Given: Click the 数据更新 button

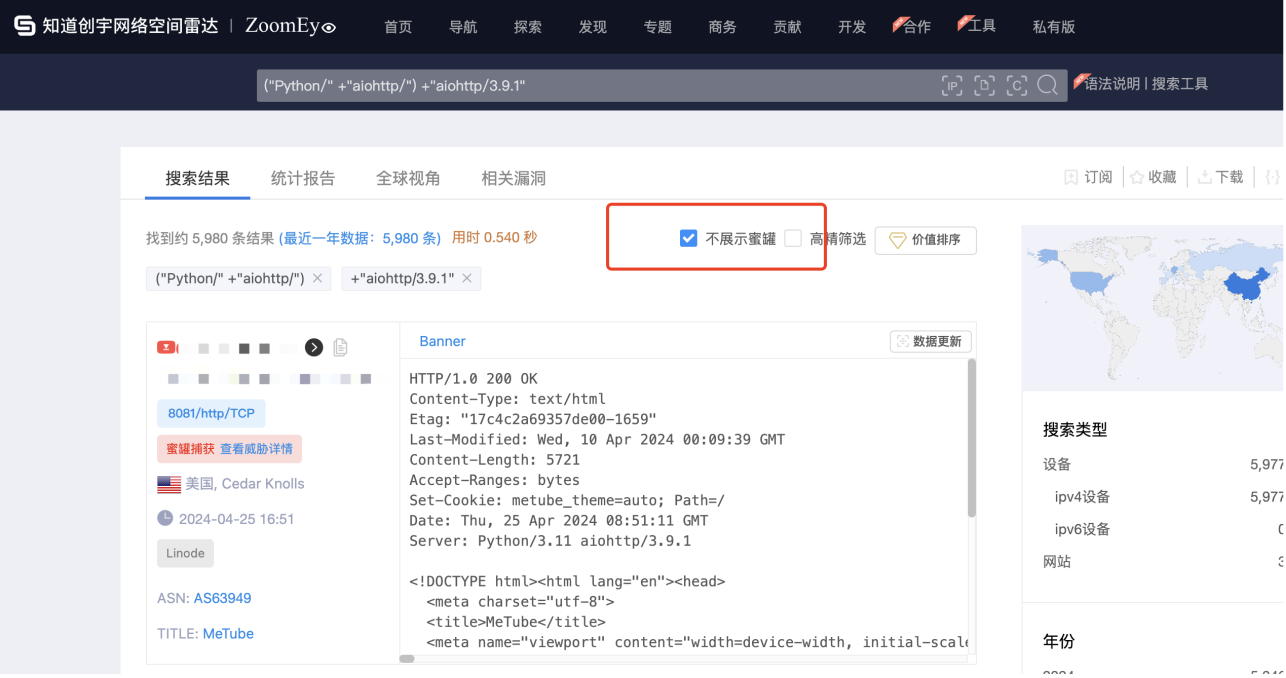Looking at the screenshot, I should coord(931,341).
